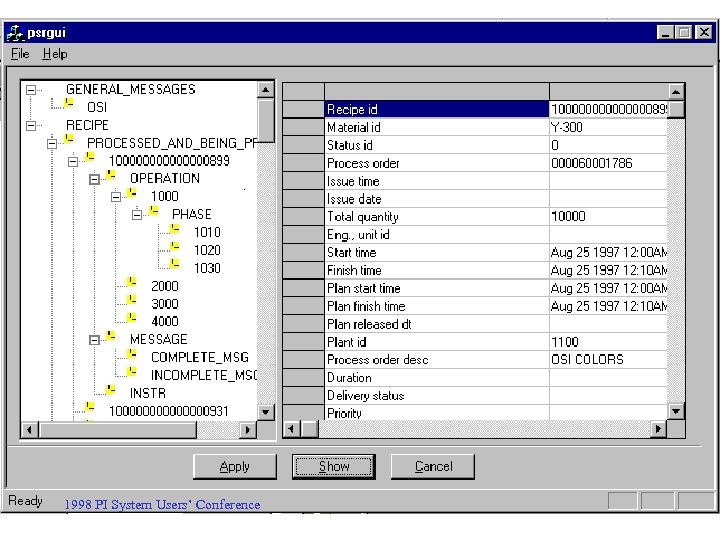720x540 pixels.
Task: Click the flag icon beside COMPLETE_MSG
Action: pyautogui.click(x=132, y=353)
